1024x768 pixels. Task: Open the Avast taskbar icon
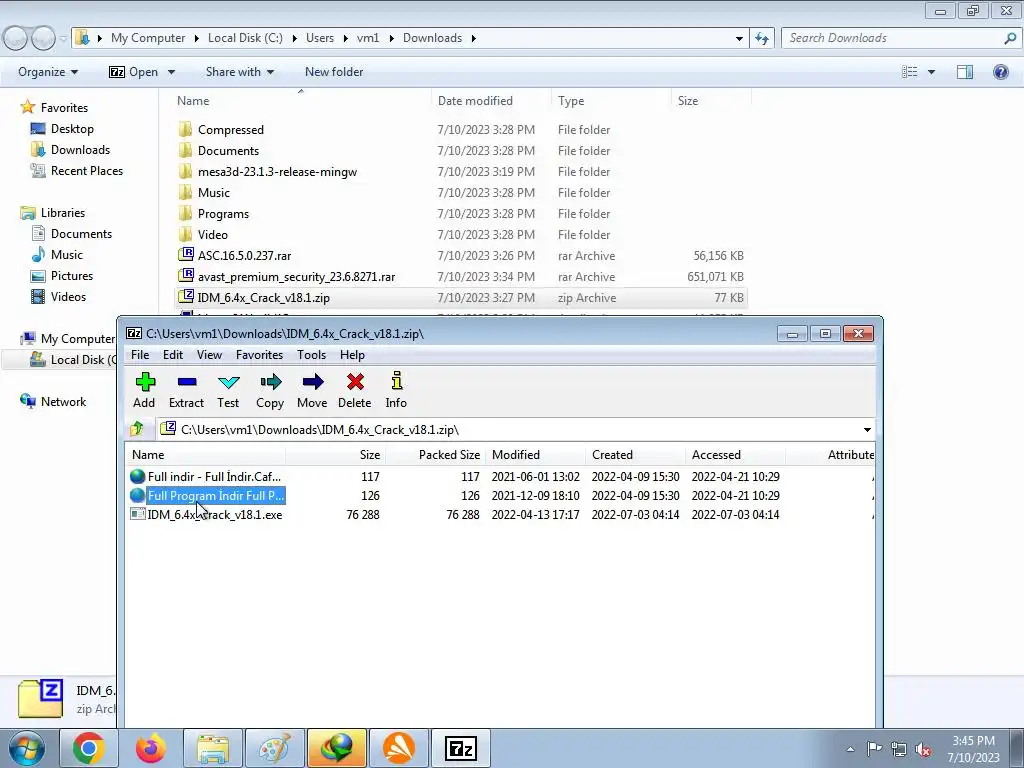pos(398,748)
